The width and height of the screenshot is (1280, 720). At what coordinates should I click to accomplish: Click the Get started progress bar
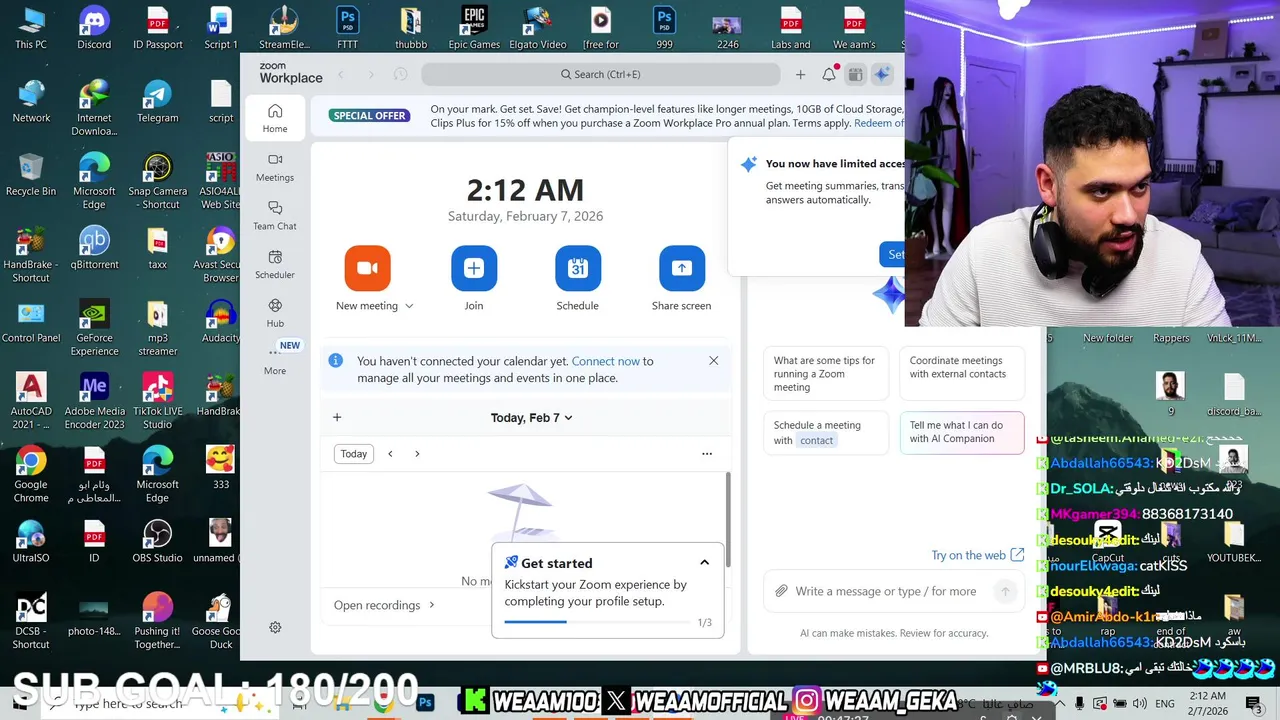point(597,622)
